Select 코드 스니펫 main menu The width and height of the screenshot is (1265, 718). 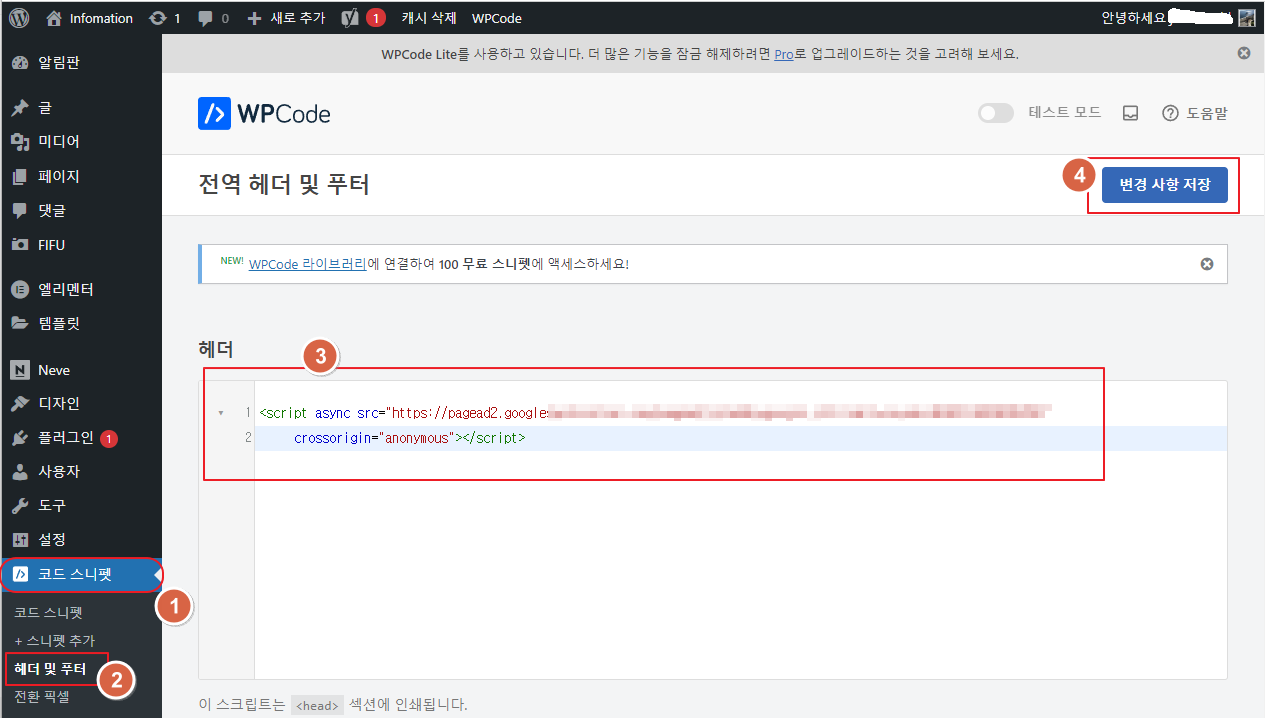point(80,574)
